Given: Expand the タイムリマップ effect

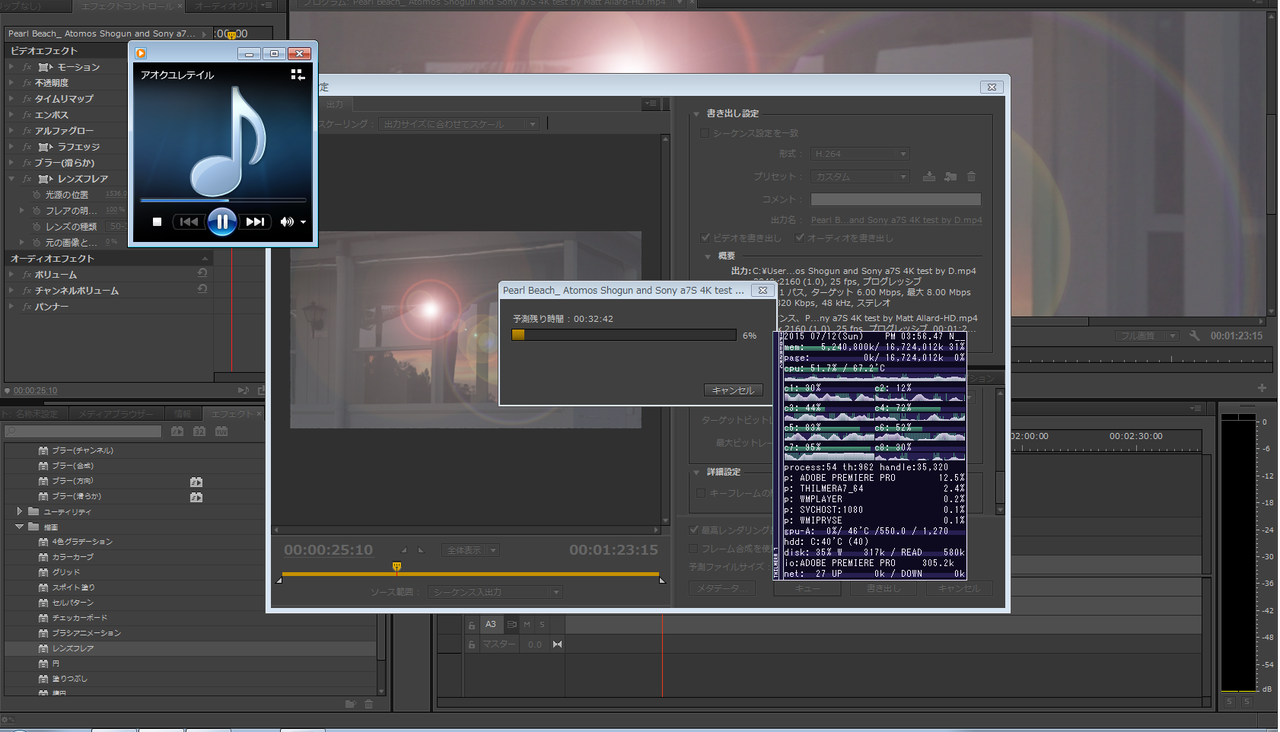Looking at the screenshot, I should [11, 99].
